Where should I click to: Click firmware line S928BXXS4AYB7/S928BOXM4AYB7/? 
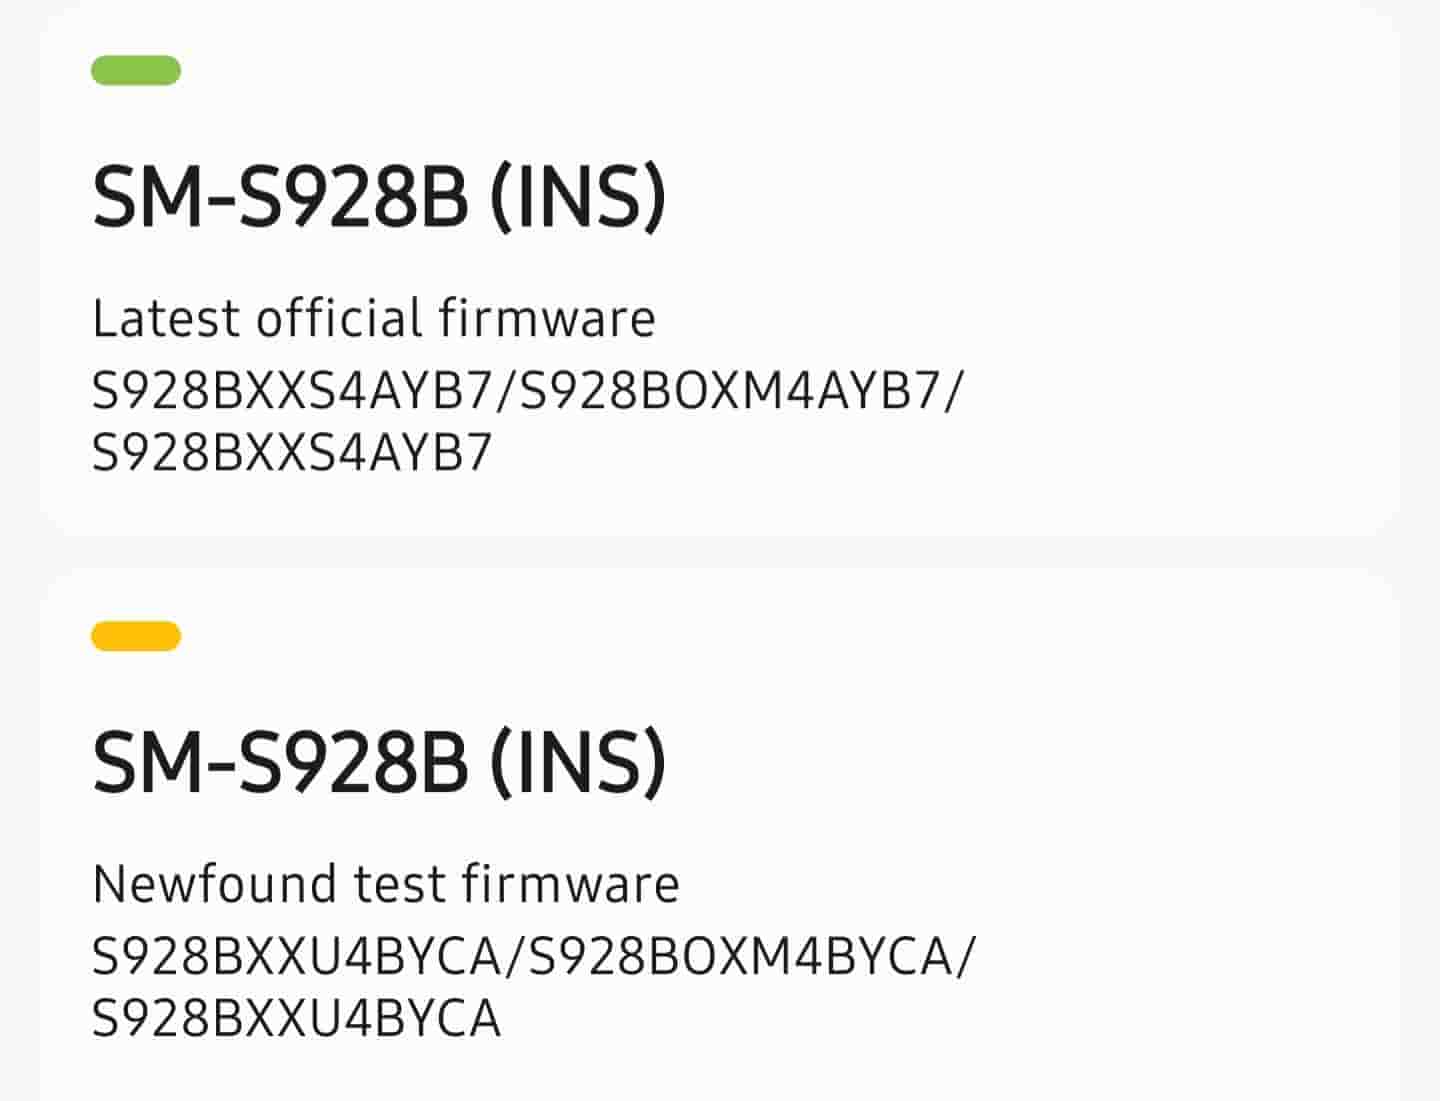pyautogui.click(x=526, y=391)
